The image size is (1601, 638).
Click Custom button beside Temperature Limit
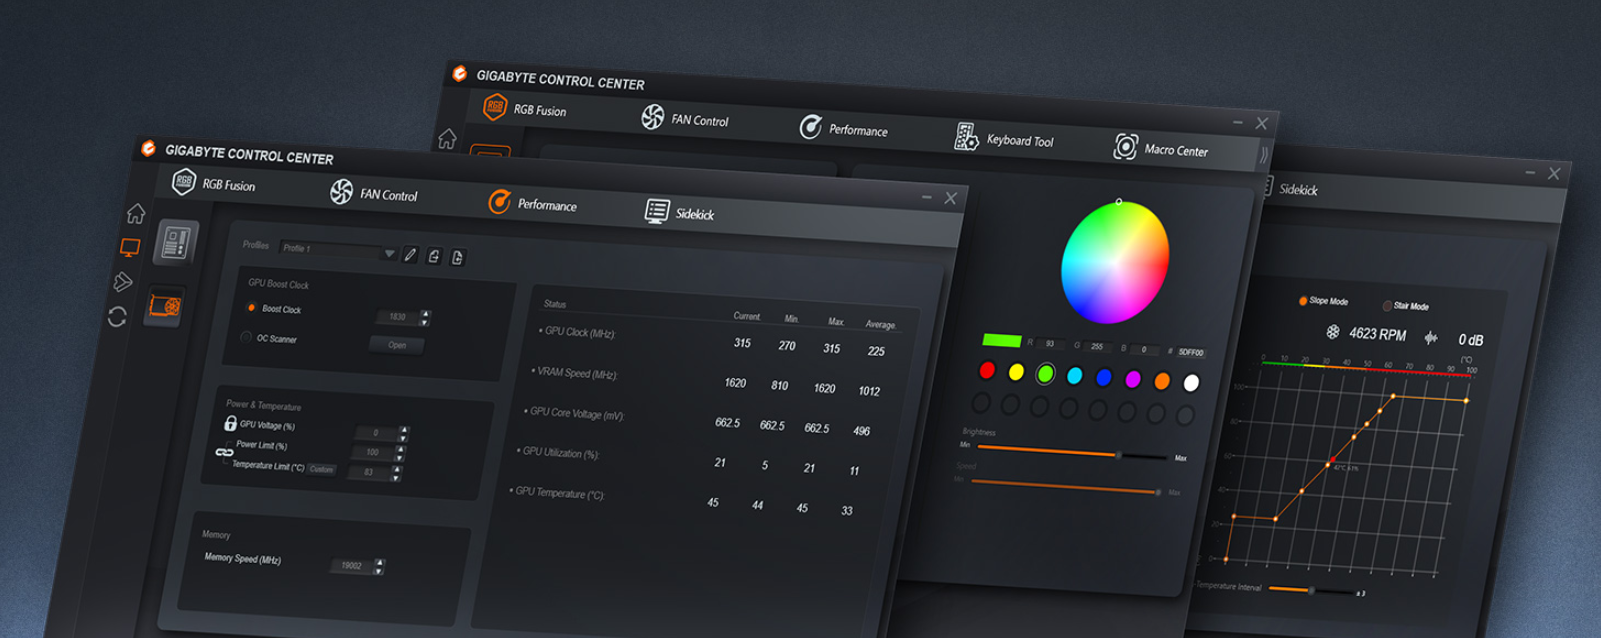pos(321,469)
